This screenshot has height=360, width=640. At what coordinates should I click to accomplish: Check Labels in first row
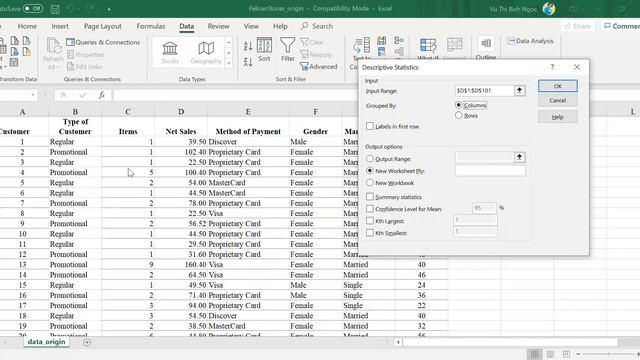click(370, 127)
